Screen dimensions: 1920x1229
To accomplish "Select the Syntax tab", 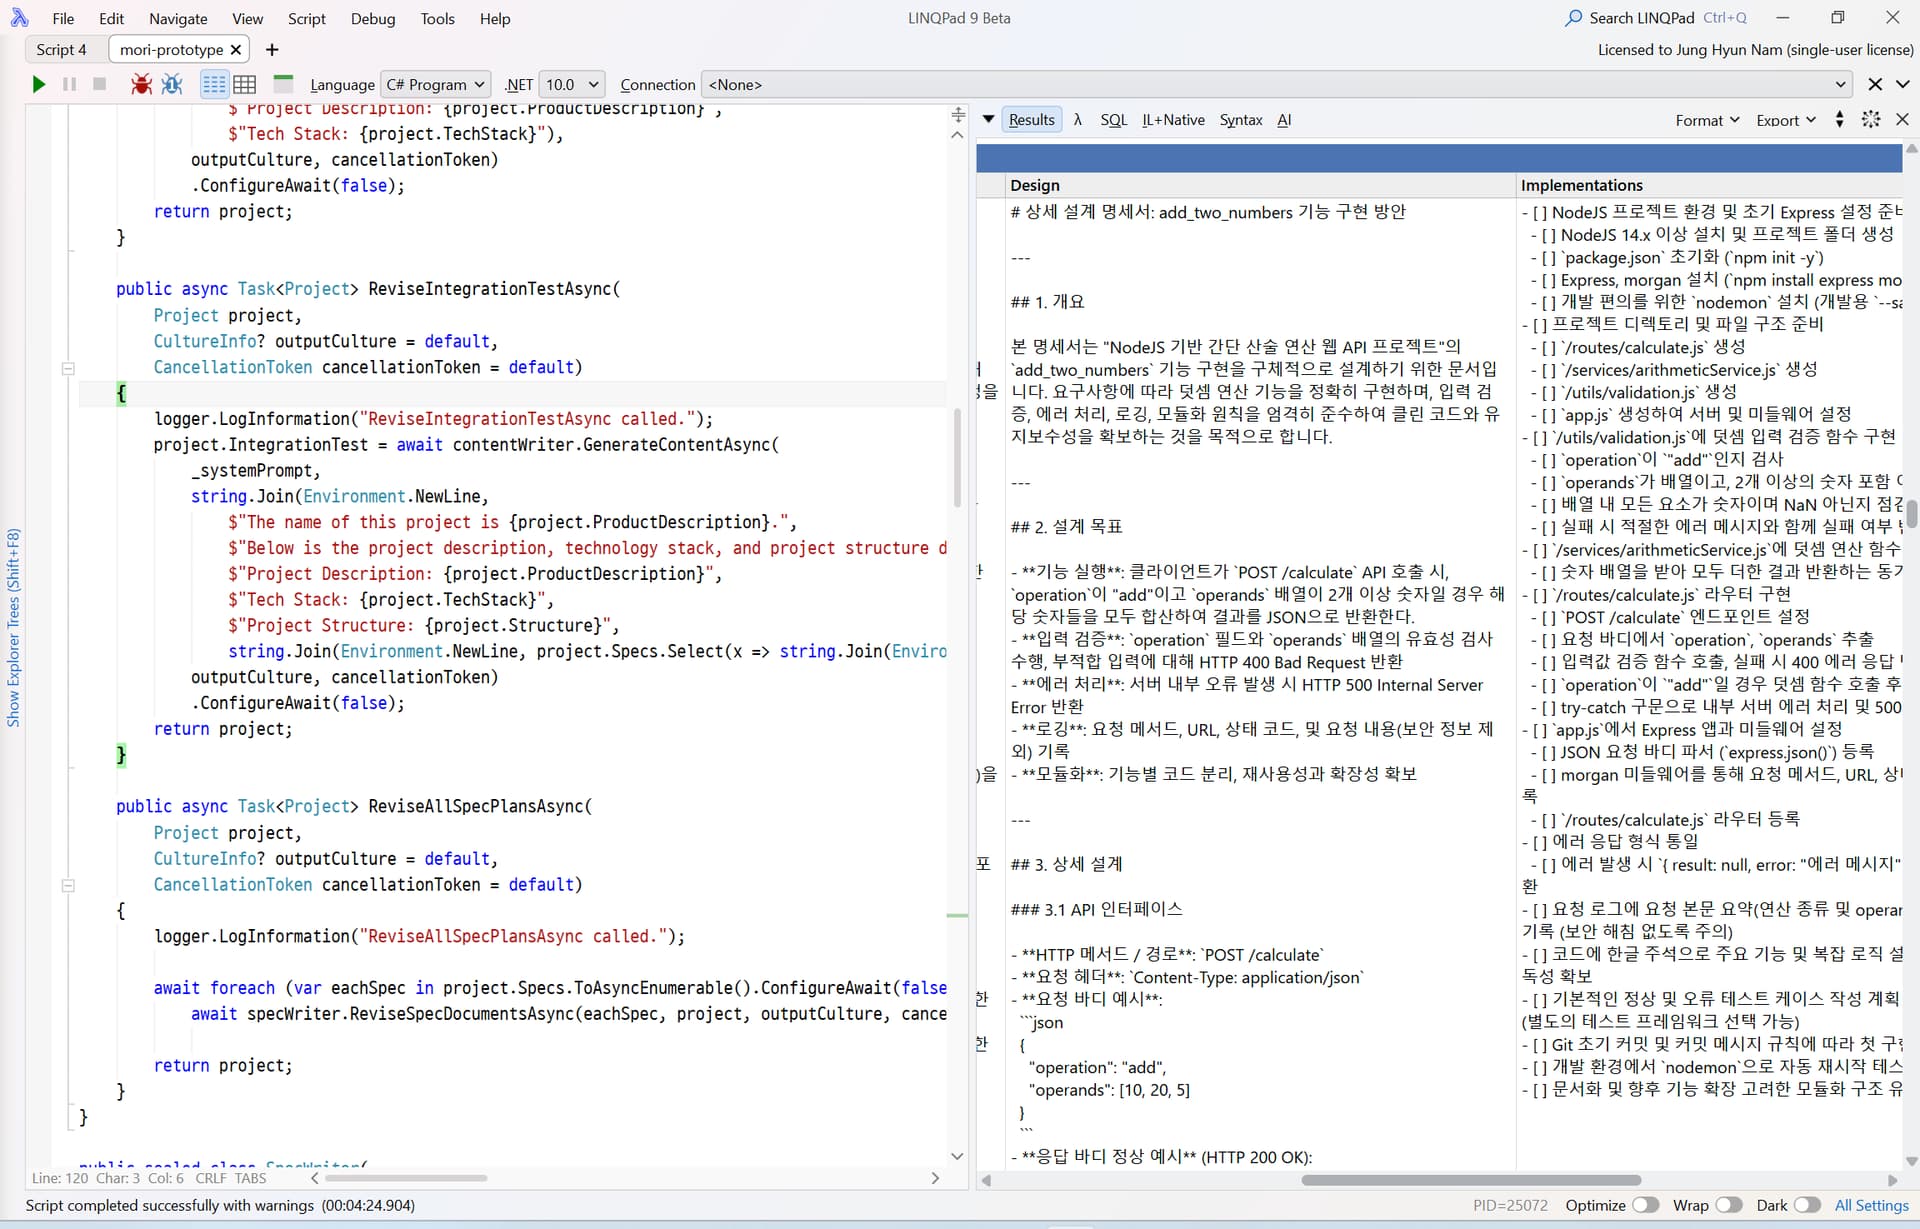I will click(1240, 120).
